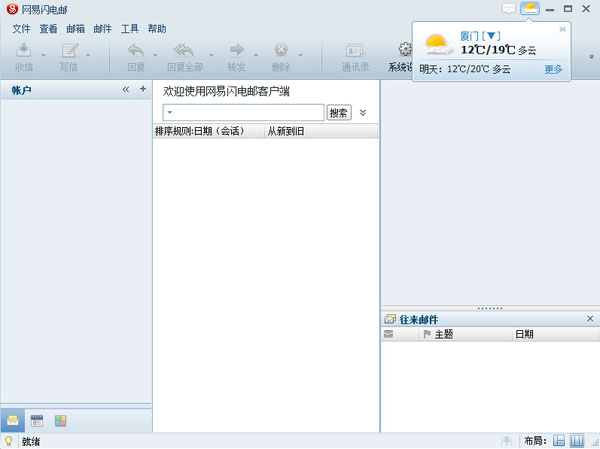Click the flag column header icon

[x=427, y=334]
